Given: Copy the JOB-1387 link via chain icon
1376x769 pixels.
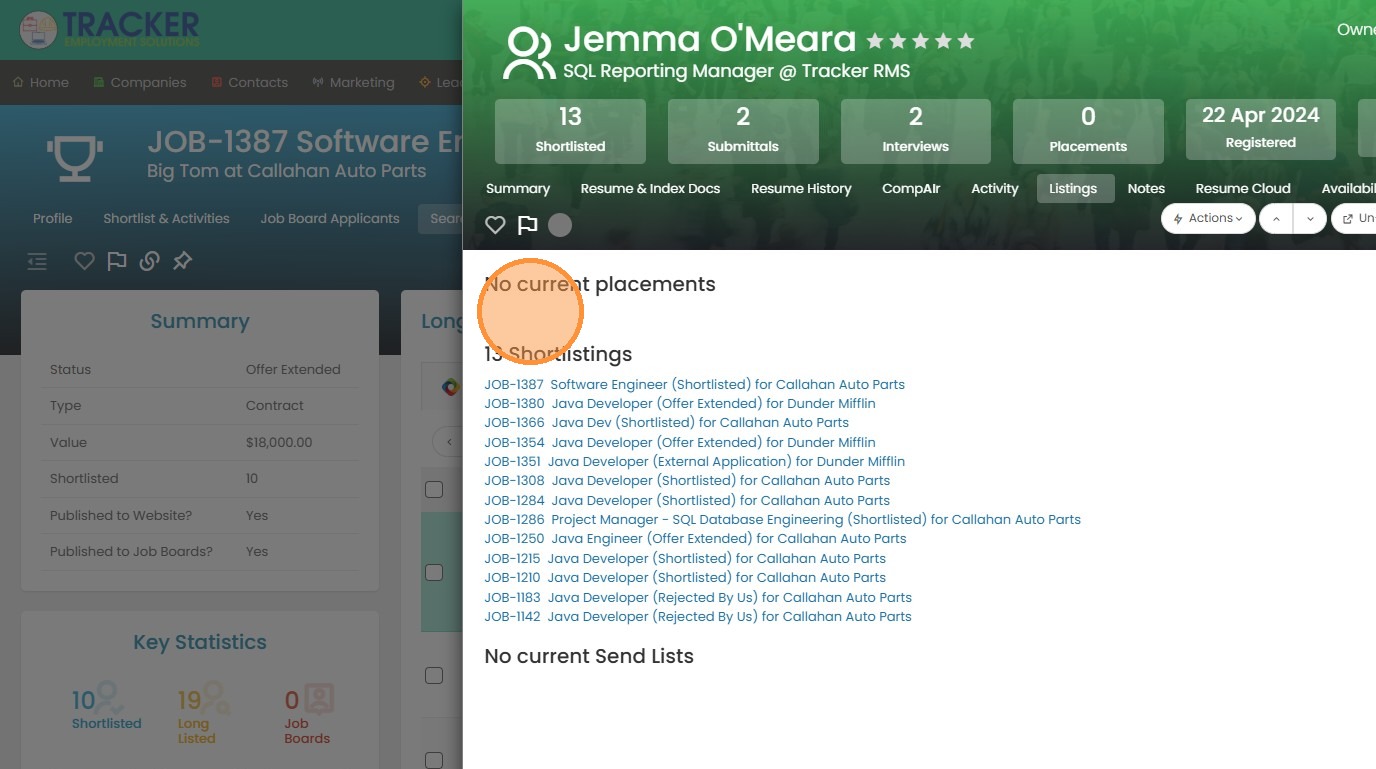Looking at the screenshot, I should pos(149,261).
